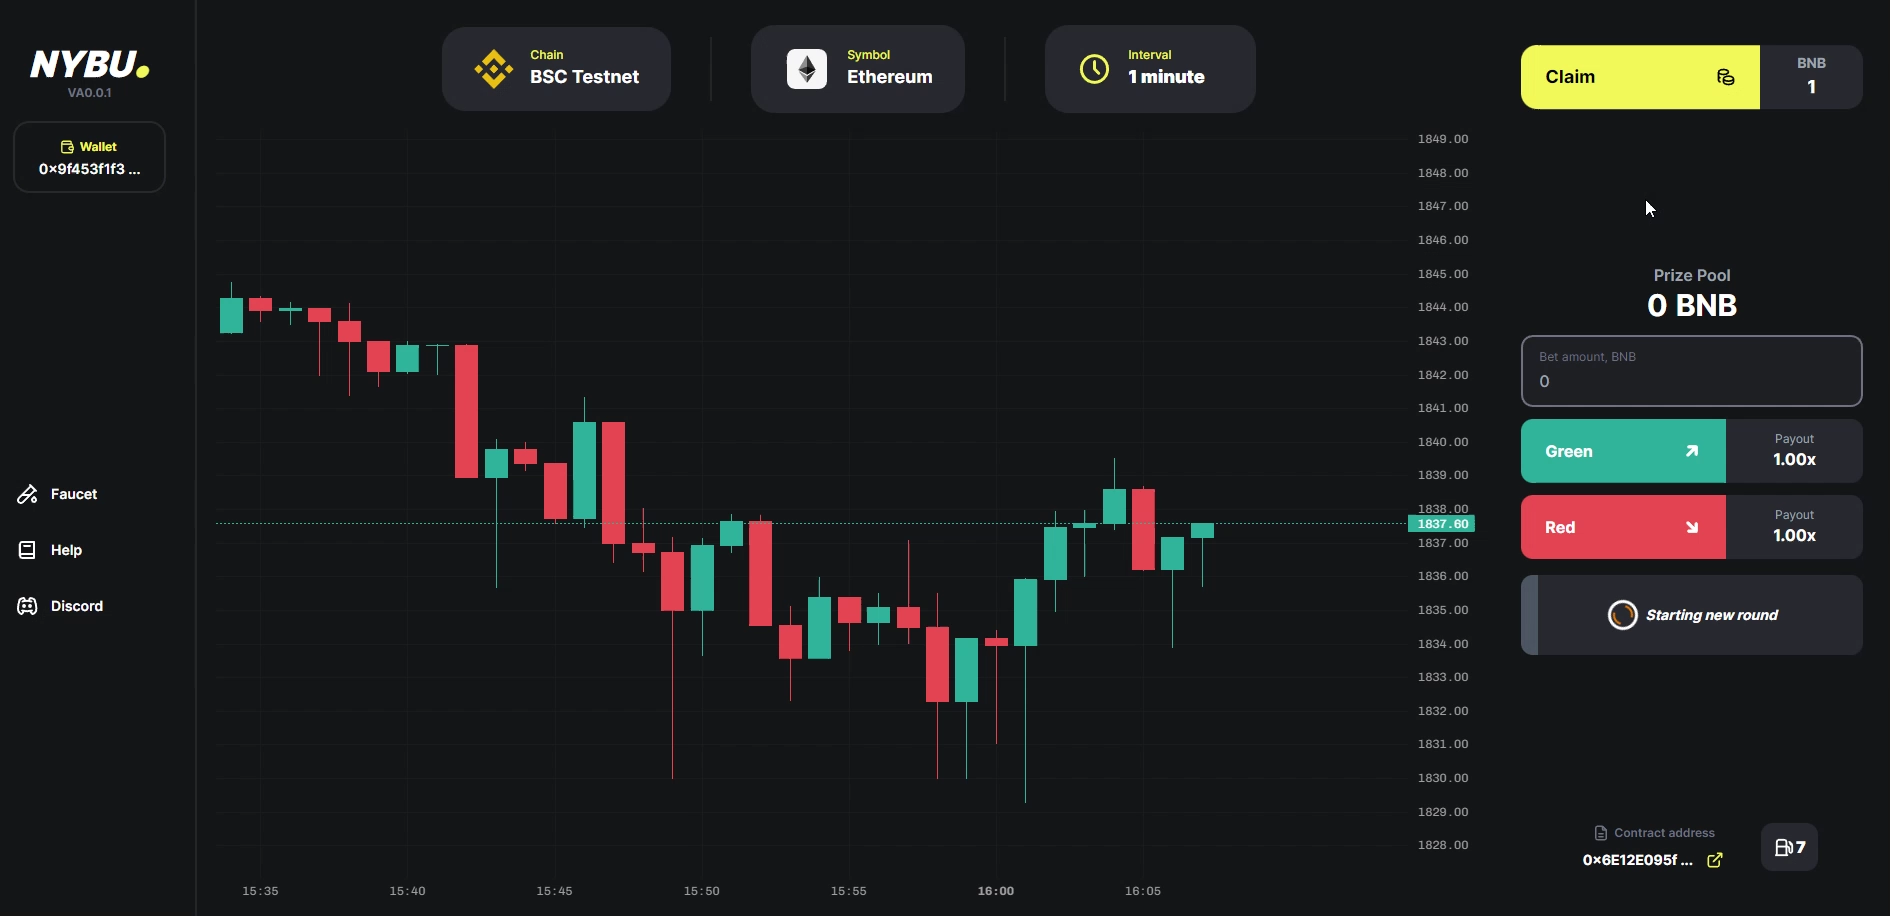Viewport: 1890px width, 916px height.
Task: Click the NYBU logo
Action: tap(89, 66)
